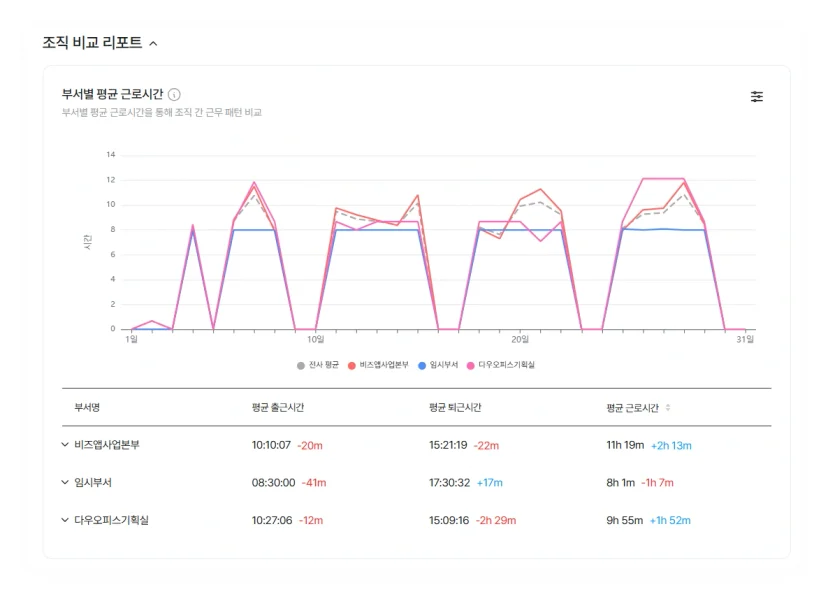The height and width of the screenshot is (594, 828).
Task: Select 08:30:00 start time value
Action: [273, 483]
